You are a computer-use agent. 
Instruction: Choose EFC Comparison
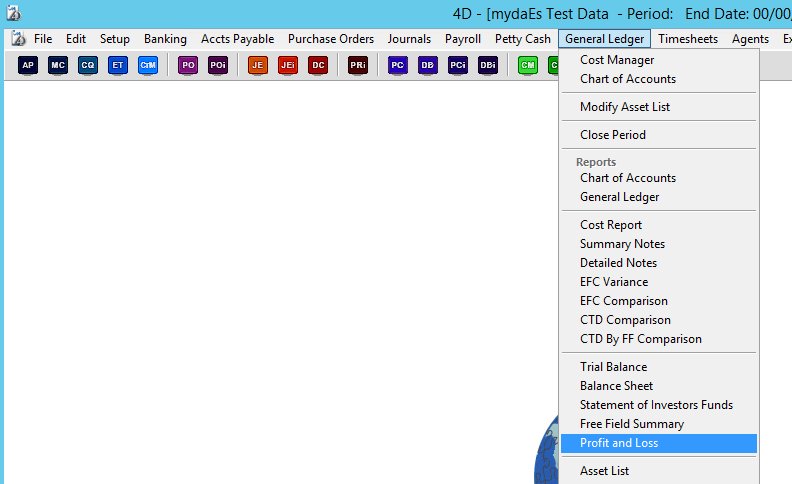pyautogui.click(x=659, y=301)
